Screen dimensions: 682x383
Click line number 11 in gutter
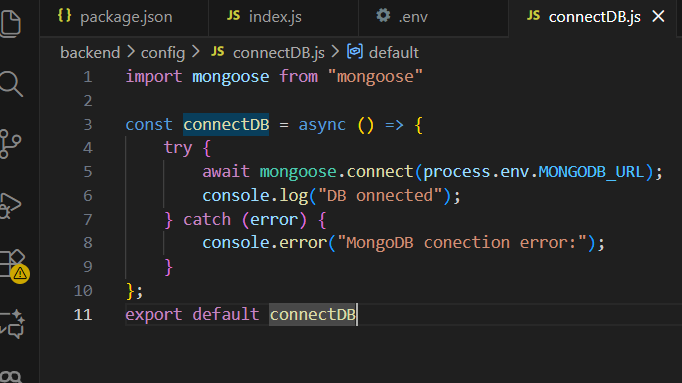pos(83,315)
